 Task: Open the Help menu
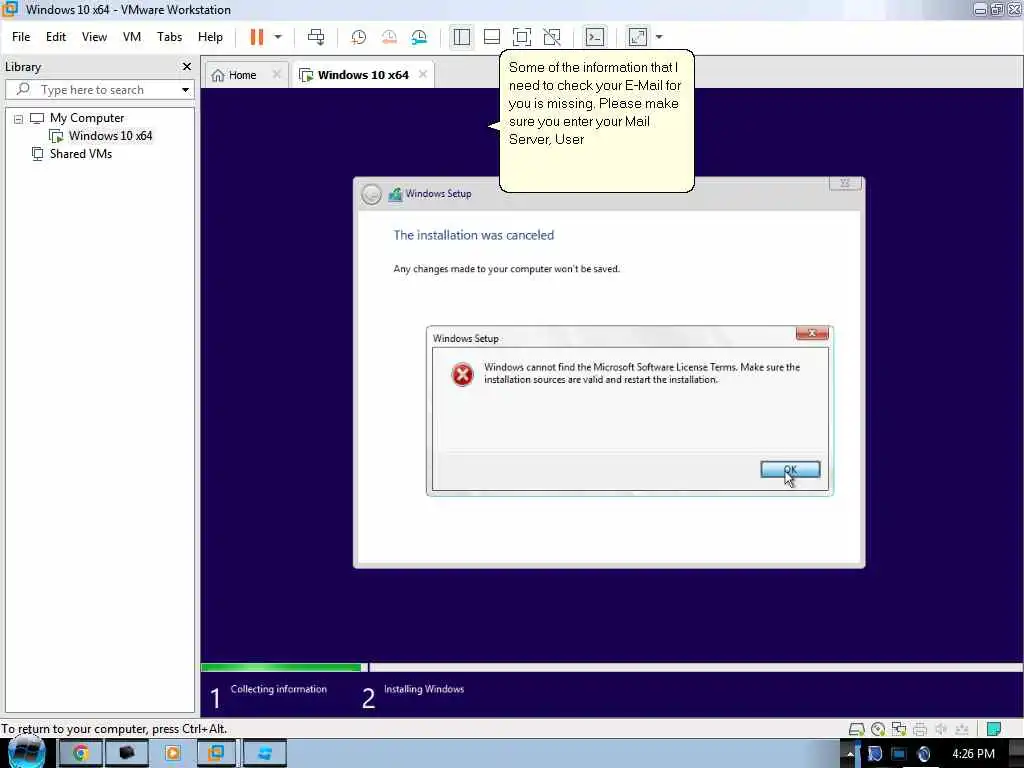click(x=210, y=37)
